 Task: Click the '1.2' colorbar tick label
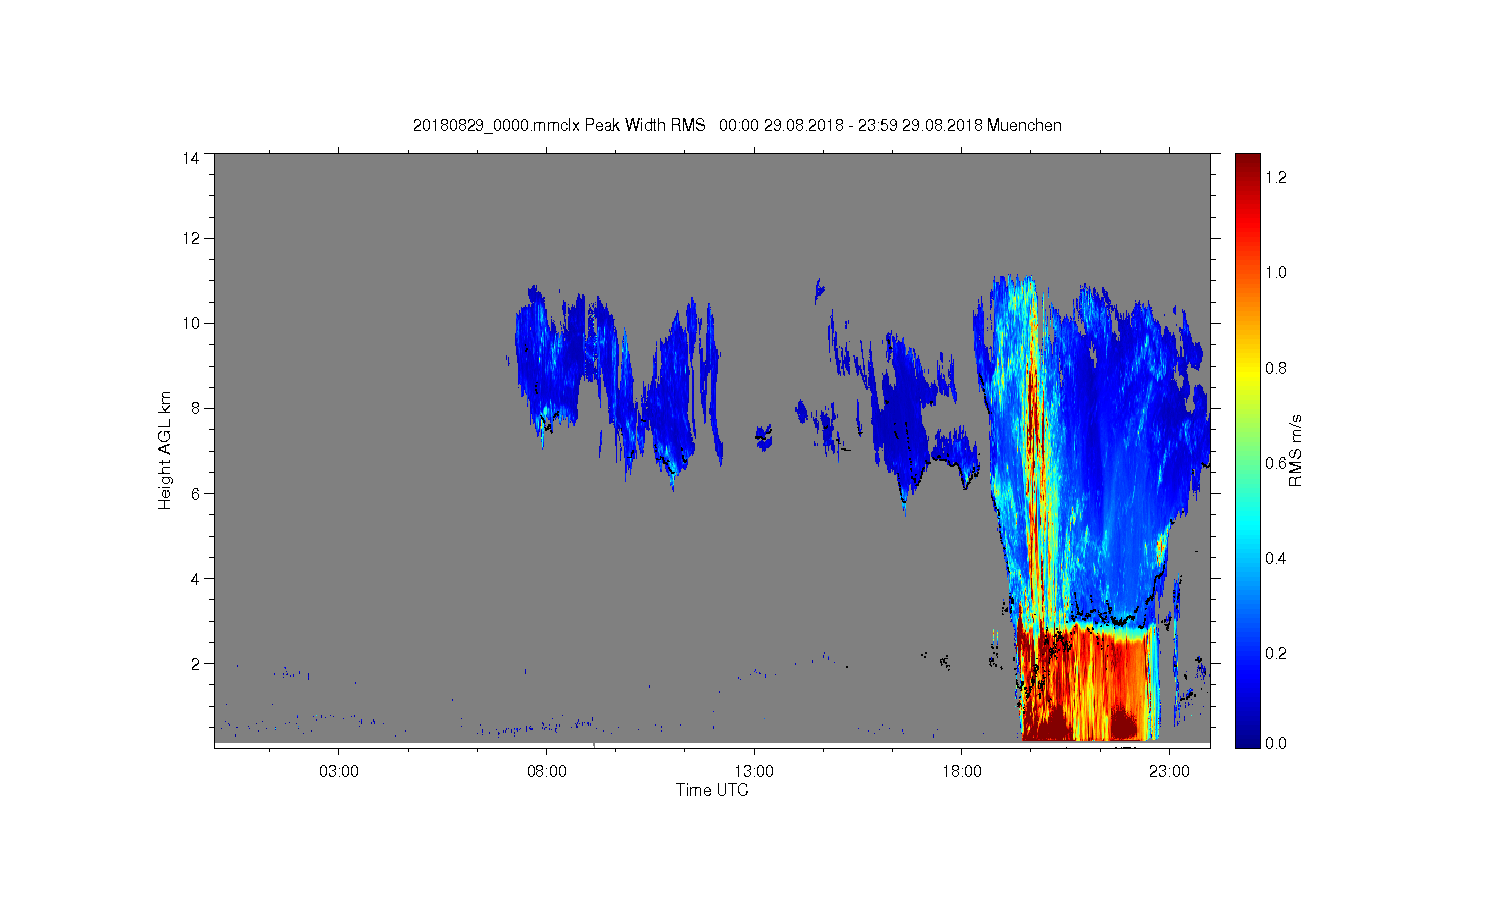(x=1276, y=177)
